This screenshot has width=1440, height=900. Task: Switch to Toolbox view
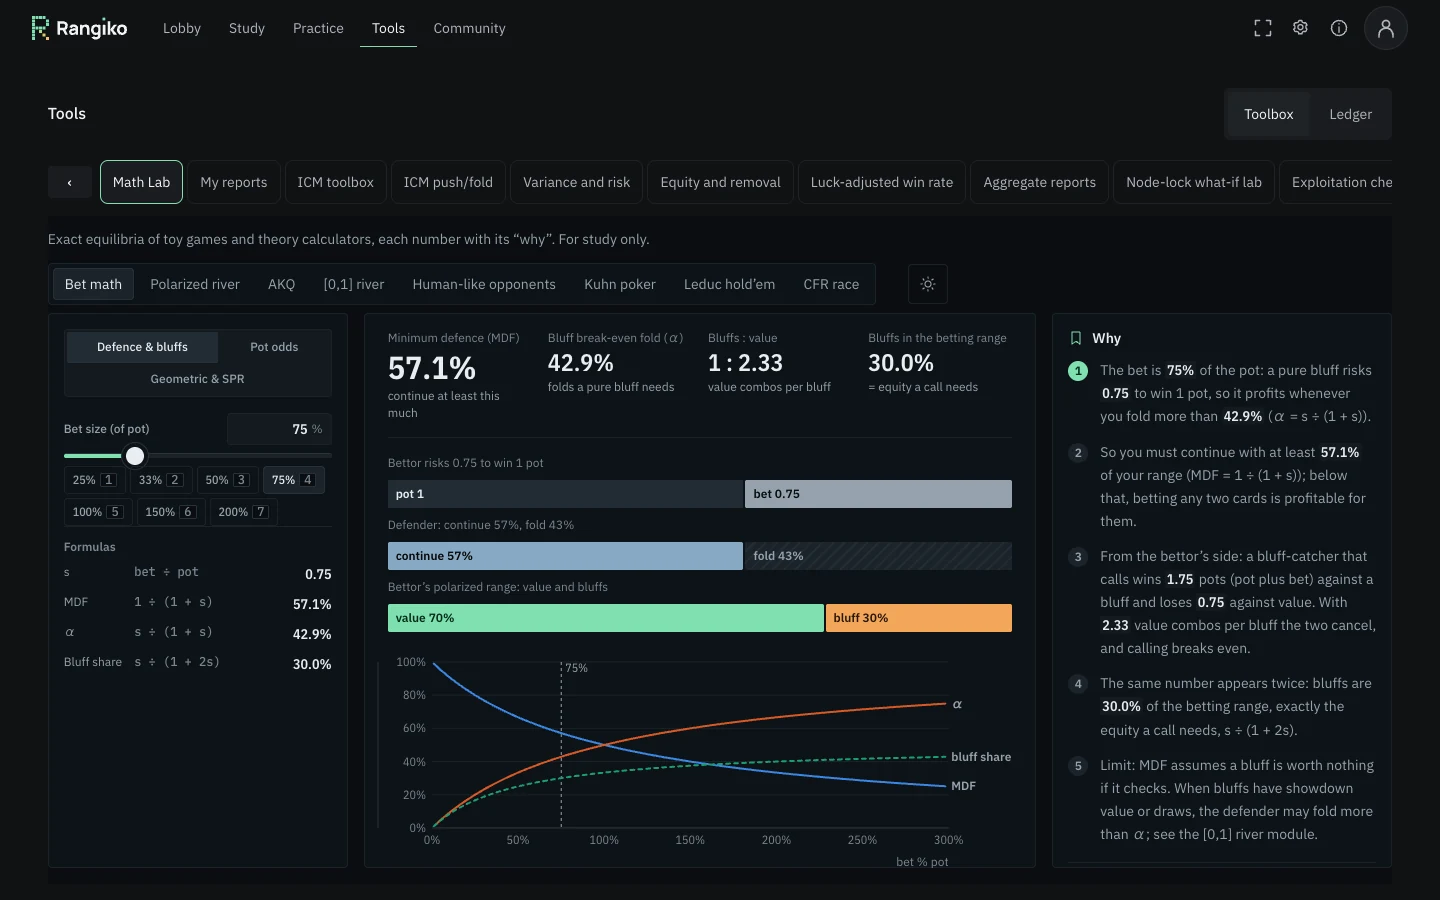[x=1268, y=114]
